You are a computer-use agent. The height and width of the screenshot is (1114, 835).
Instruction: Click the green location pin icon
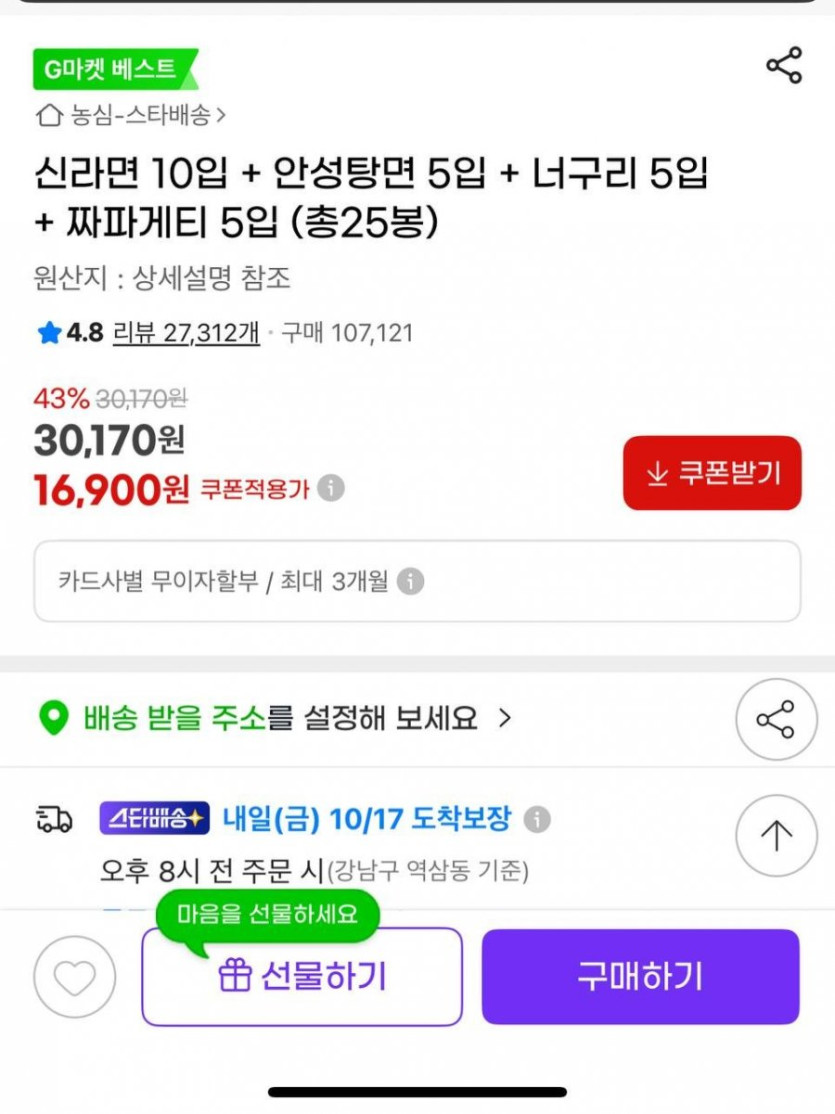pos(52,718)
